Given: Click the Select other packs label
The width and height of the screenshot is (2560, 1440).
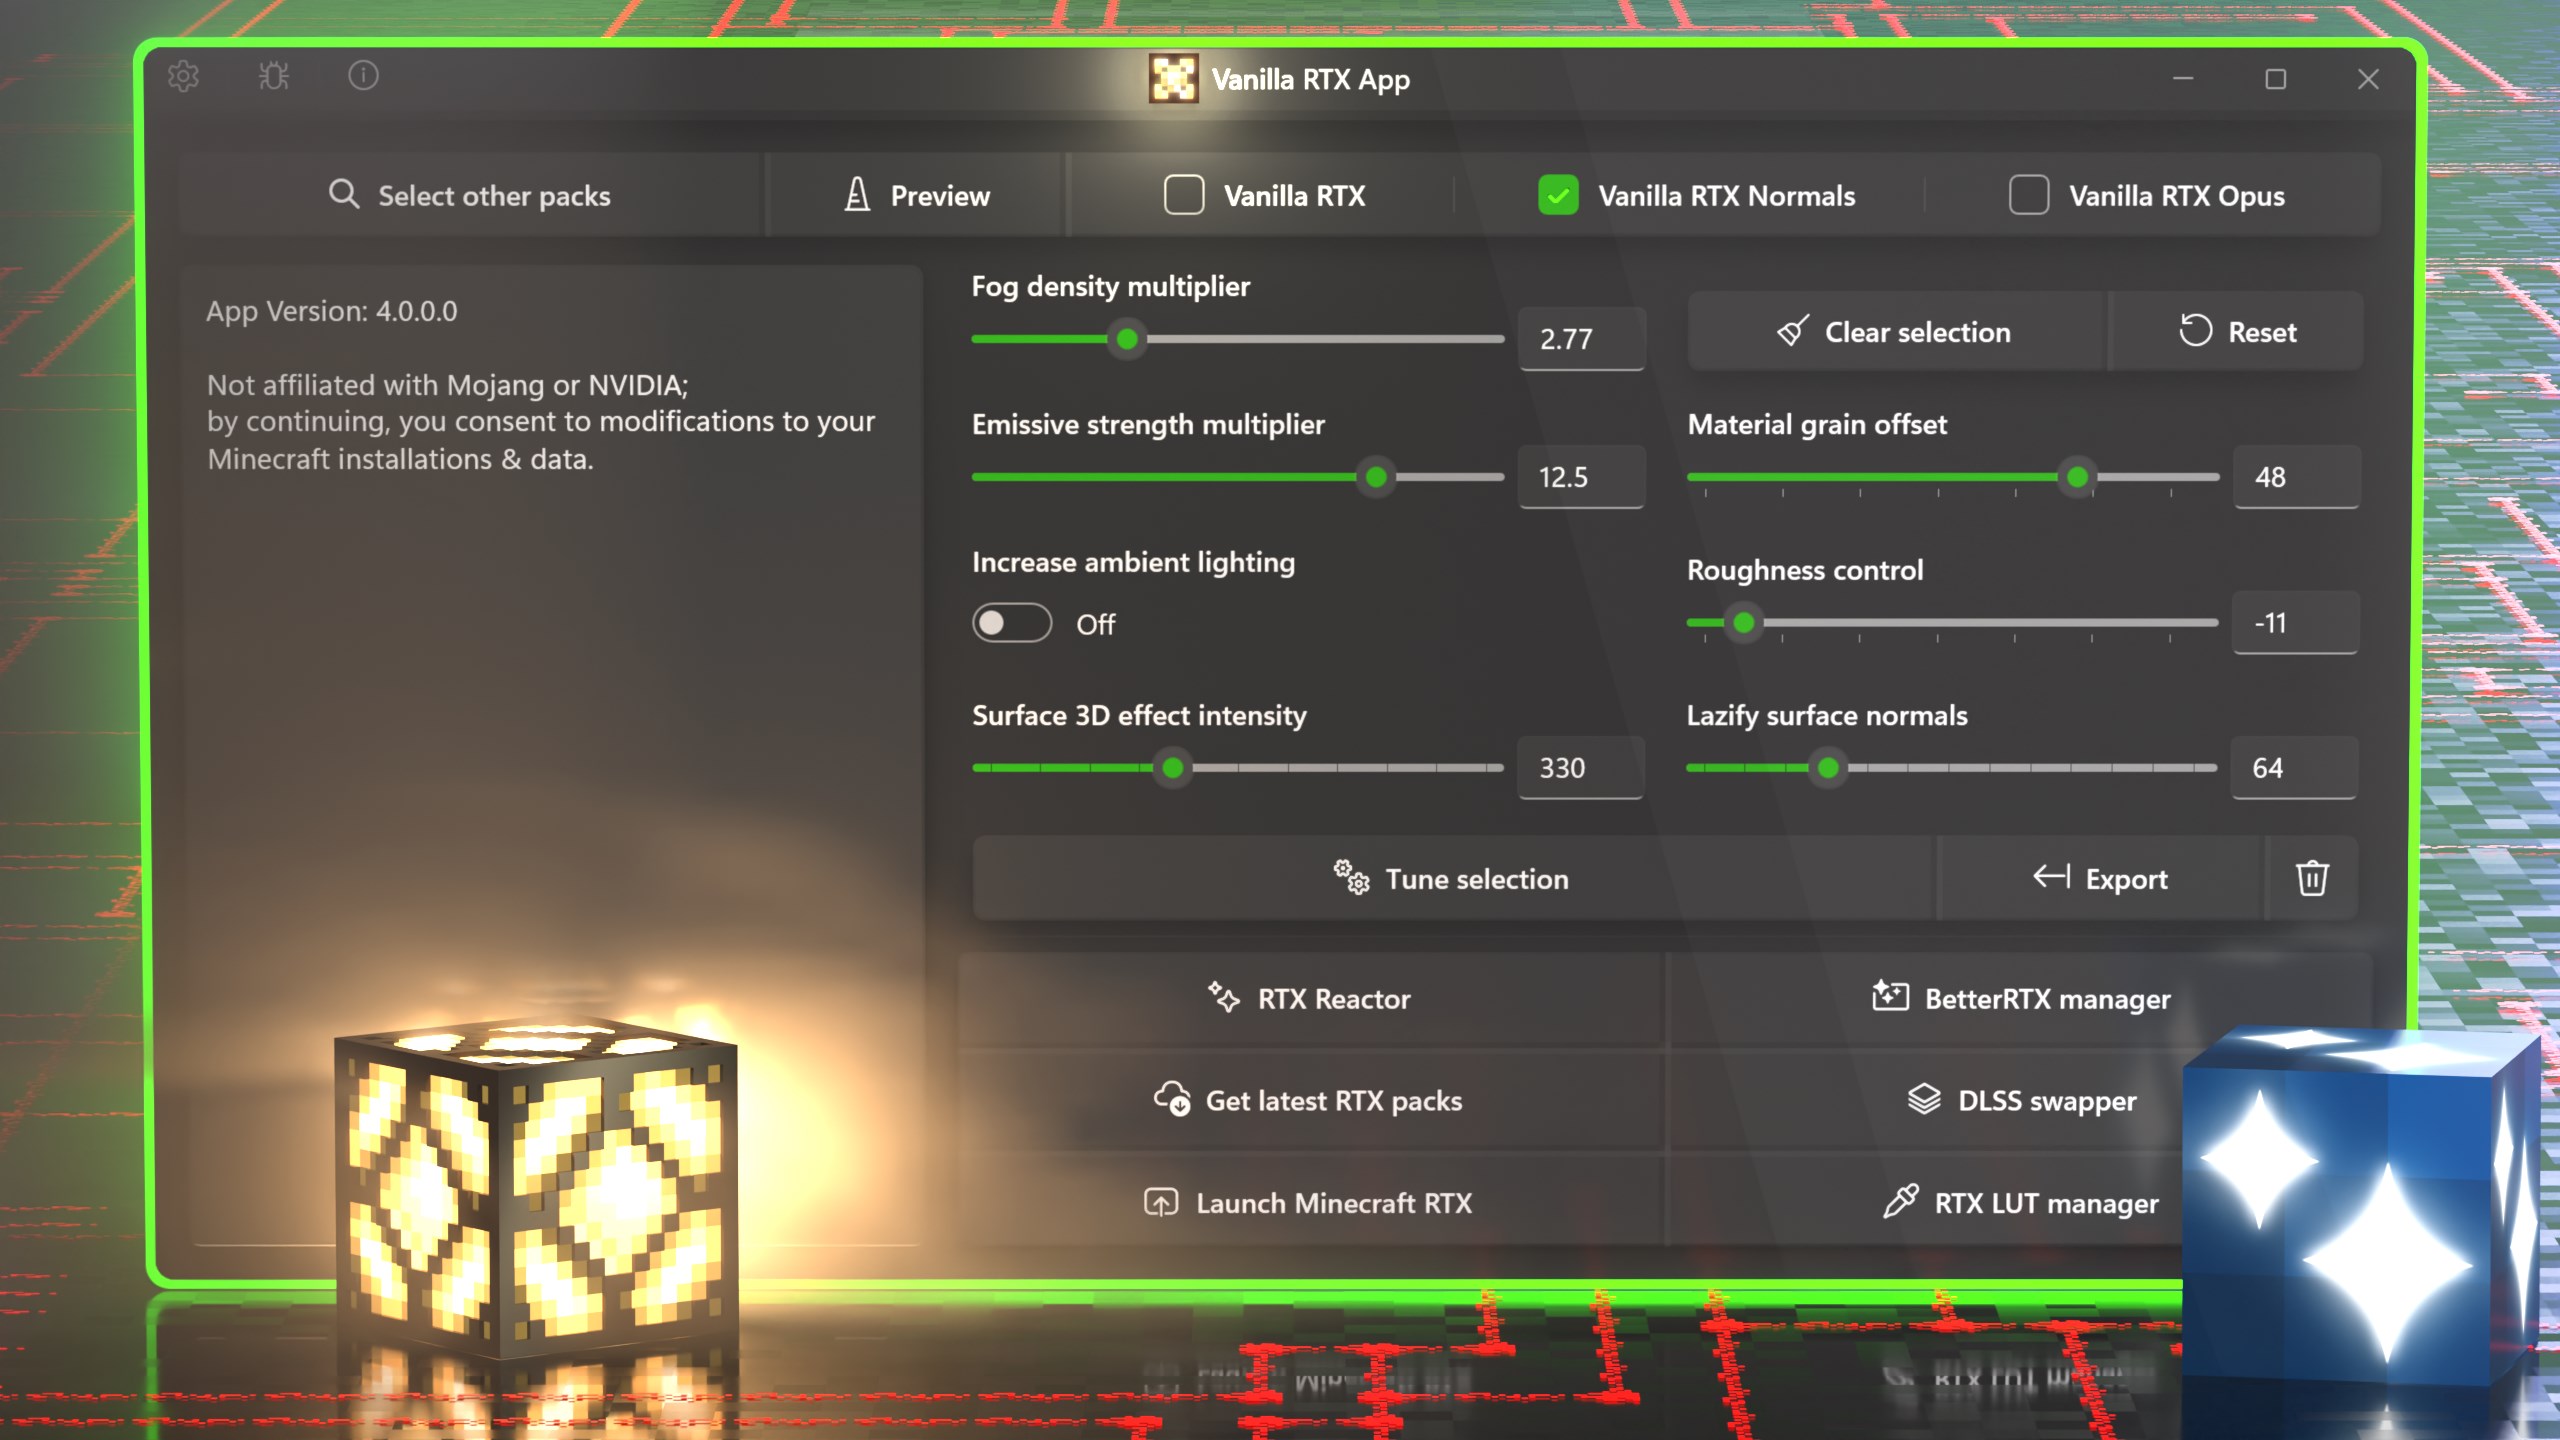Looking at the screenshot, I should click(x=494, y=196).
